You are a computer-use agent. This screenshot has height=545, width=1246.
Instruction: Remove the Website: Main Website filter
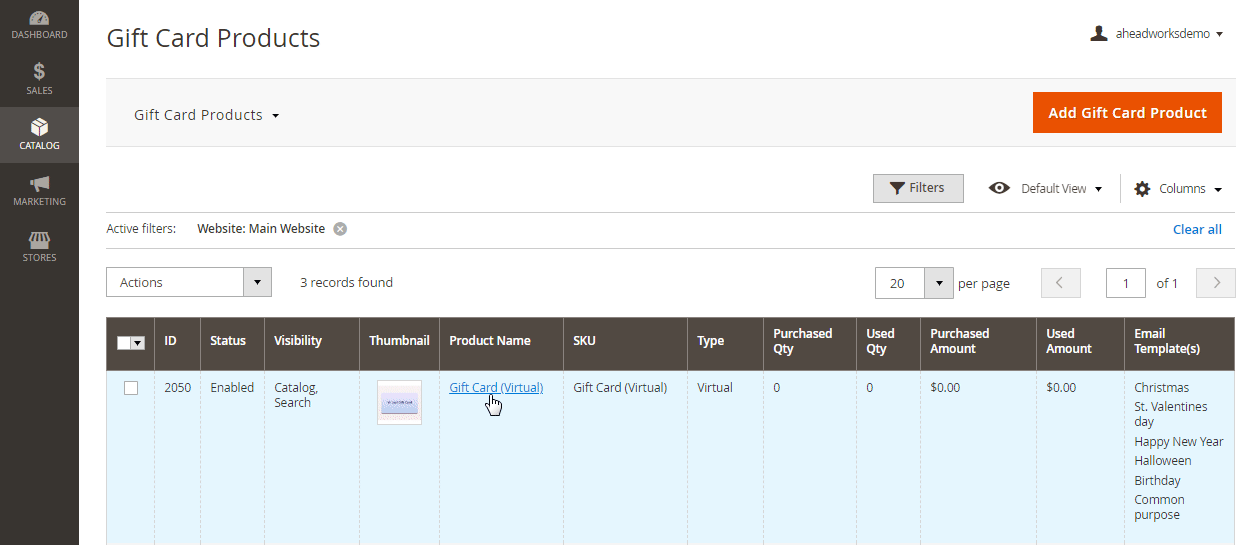pyautogui.click(x=340, y=229)
